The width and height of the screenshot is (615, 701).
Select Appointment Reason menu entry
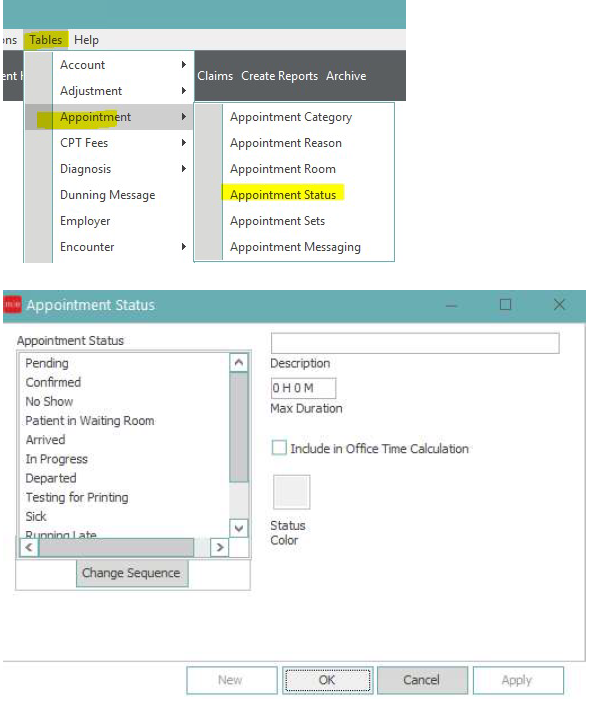[x=285, y=143]
